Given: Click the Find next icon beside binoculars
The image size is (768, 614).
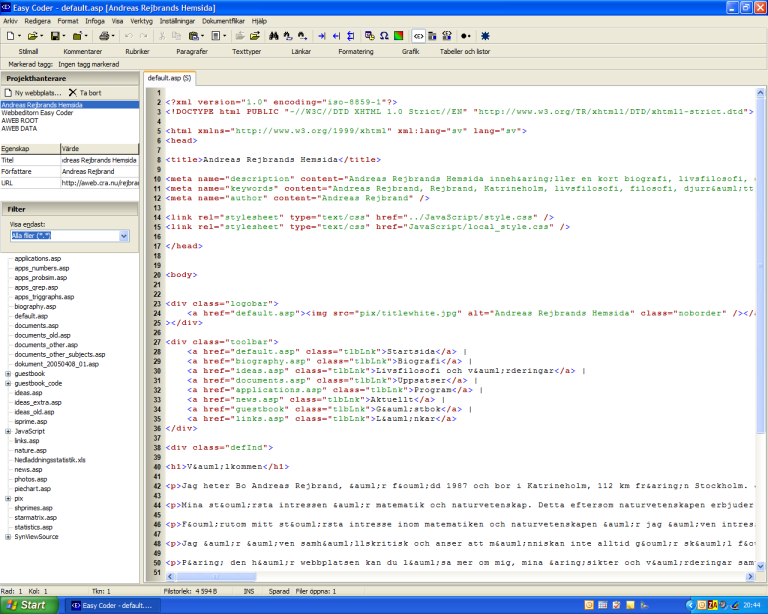Looking at the screenshot, I should tap(288, 36).
